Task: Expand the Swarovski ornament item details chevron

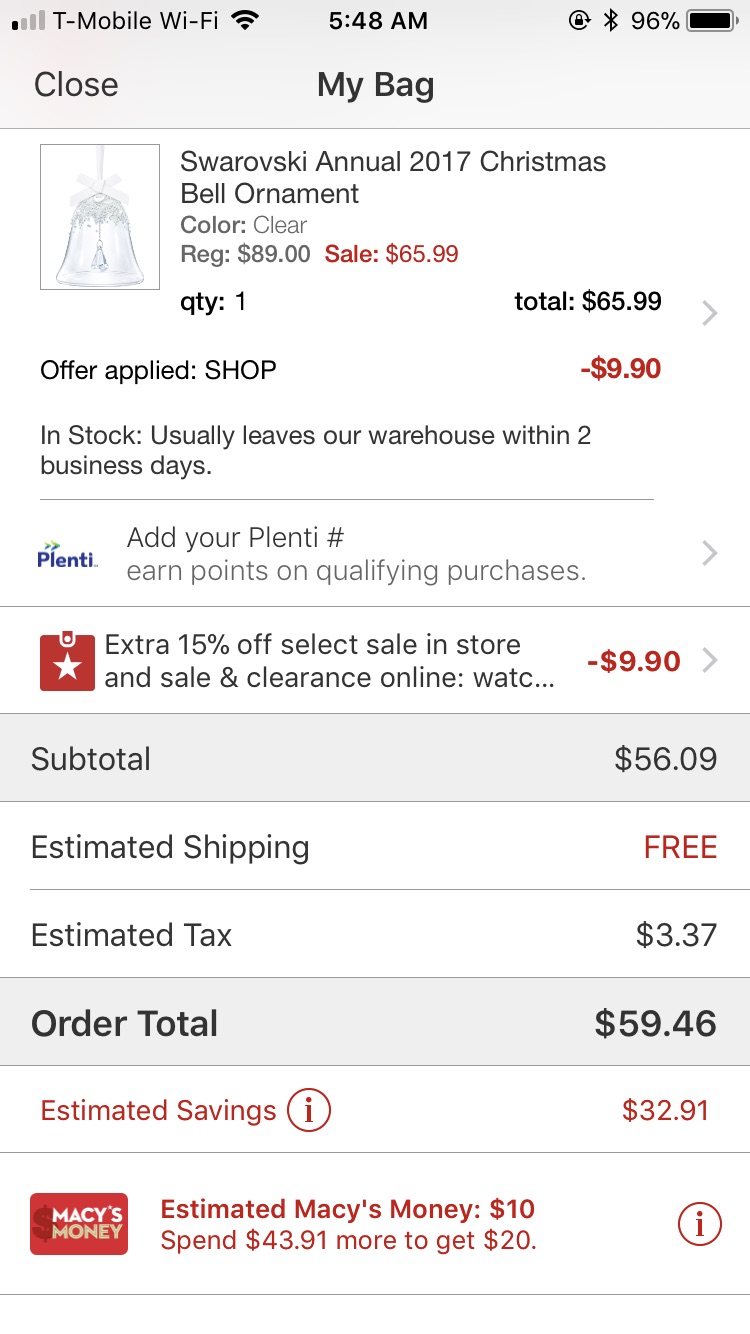Action: [709, 314]
